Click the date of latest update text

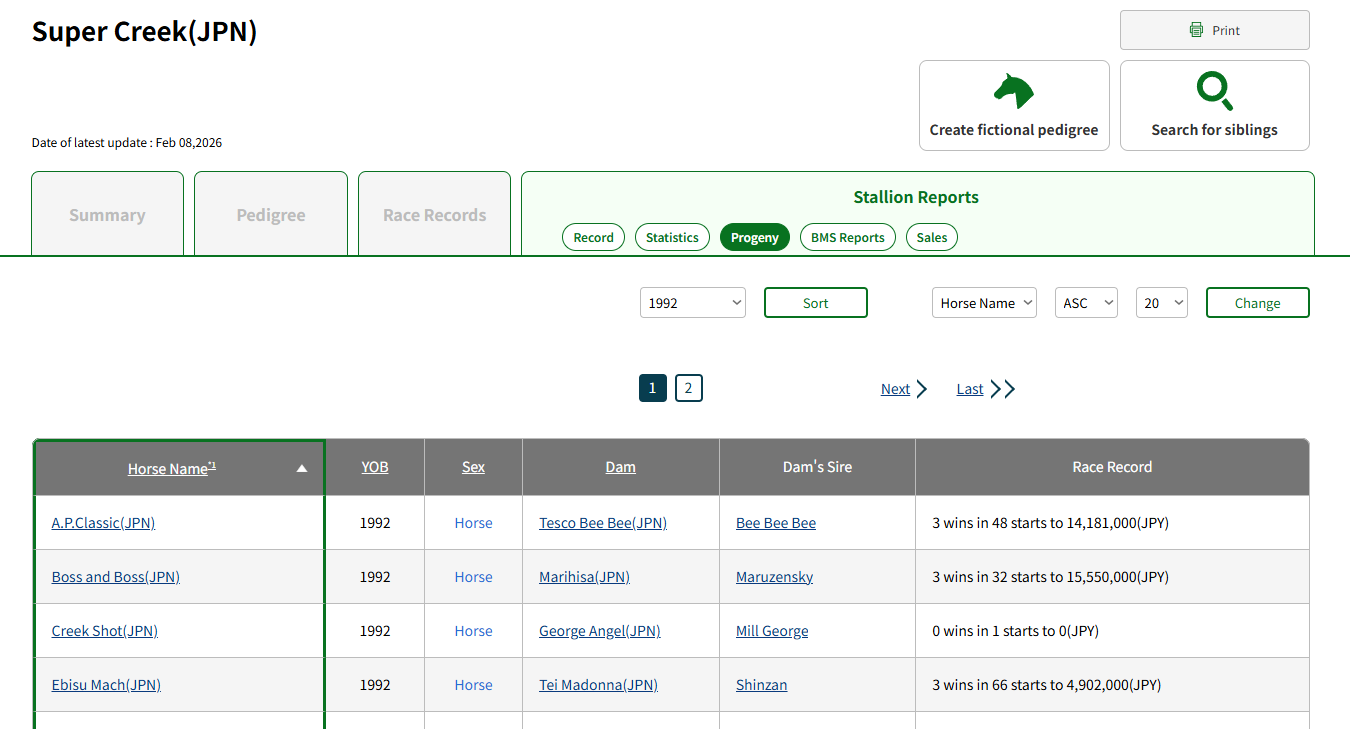pos(127,143)
